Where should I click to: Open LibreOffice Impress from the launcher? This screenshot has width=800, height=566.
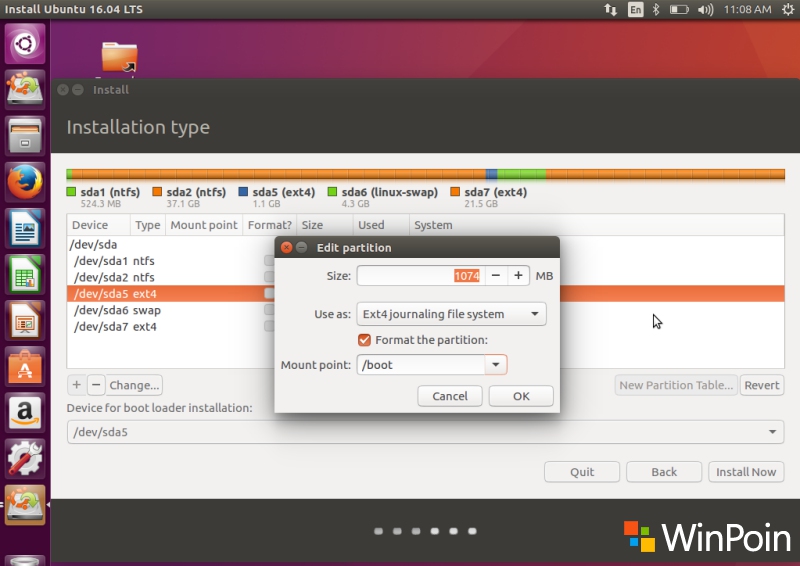24,320
